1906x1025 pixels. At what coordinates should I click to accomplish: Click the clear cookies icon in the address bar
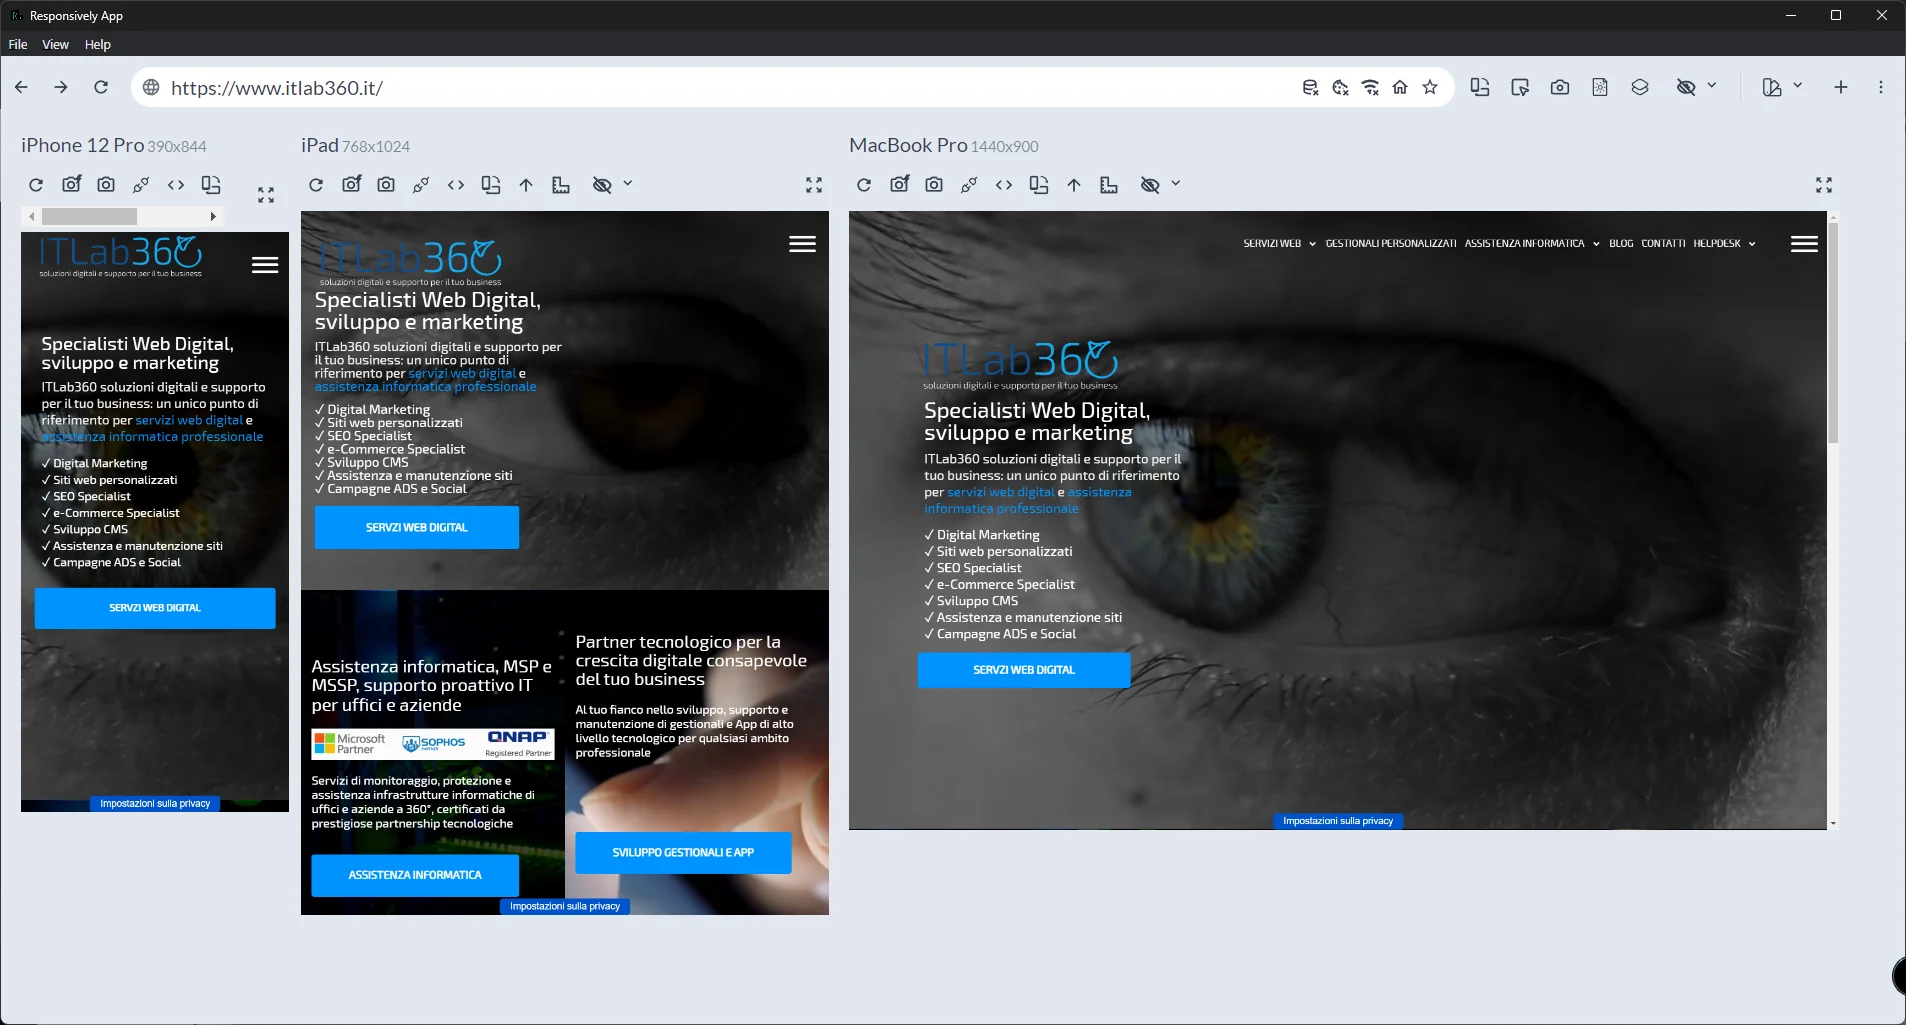(1339, 88)
